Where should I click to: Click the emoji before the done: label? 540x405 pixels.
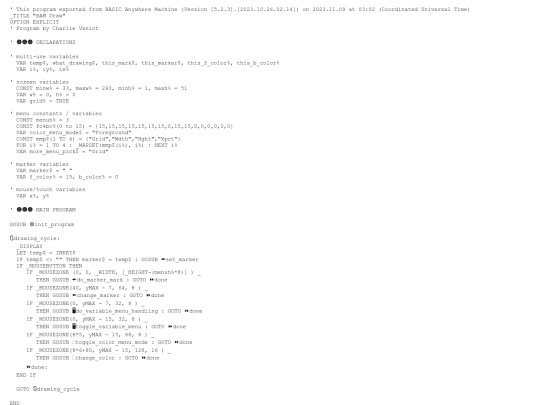pos(28,367)
